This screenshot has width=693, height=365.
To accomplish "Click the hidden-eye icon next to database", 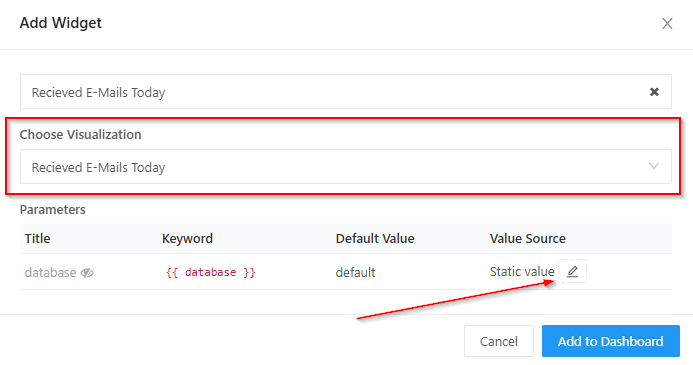I will pyautogui.click(x=87, y=273).
